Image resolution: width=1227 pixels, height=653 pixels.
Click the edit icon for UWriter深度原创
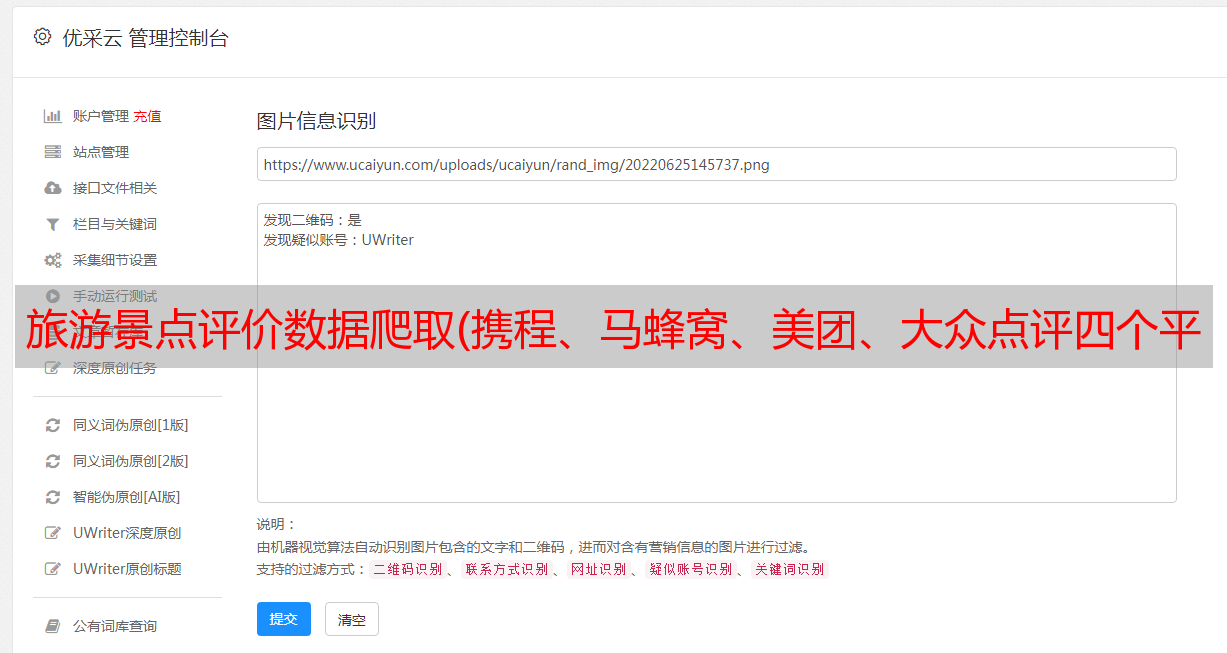coord(53,533)
